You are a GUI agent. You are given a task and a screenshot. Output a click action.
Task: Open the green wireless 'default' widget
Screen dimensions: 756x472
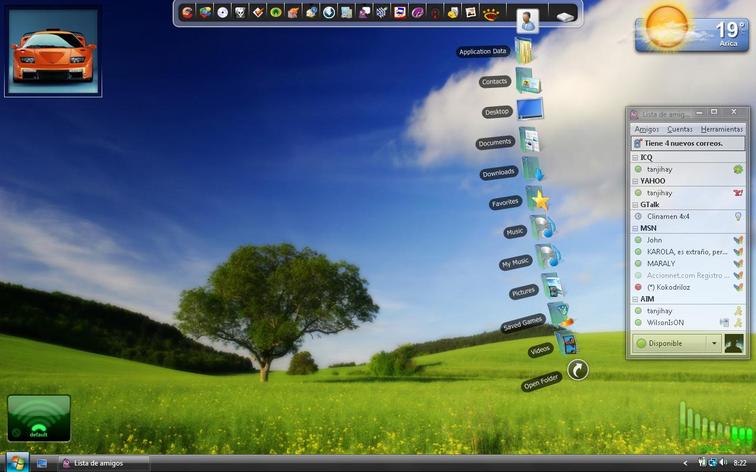pyautogui.click(x=39, y=418)
